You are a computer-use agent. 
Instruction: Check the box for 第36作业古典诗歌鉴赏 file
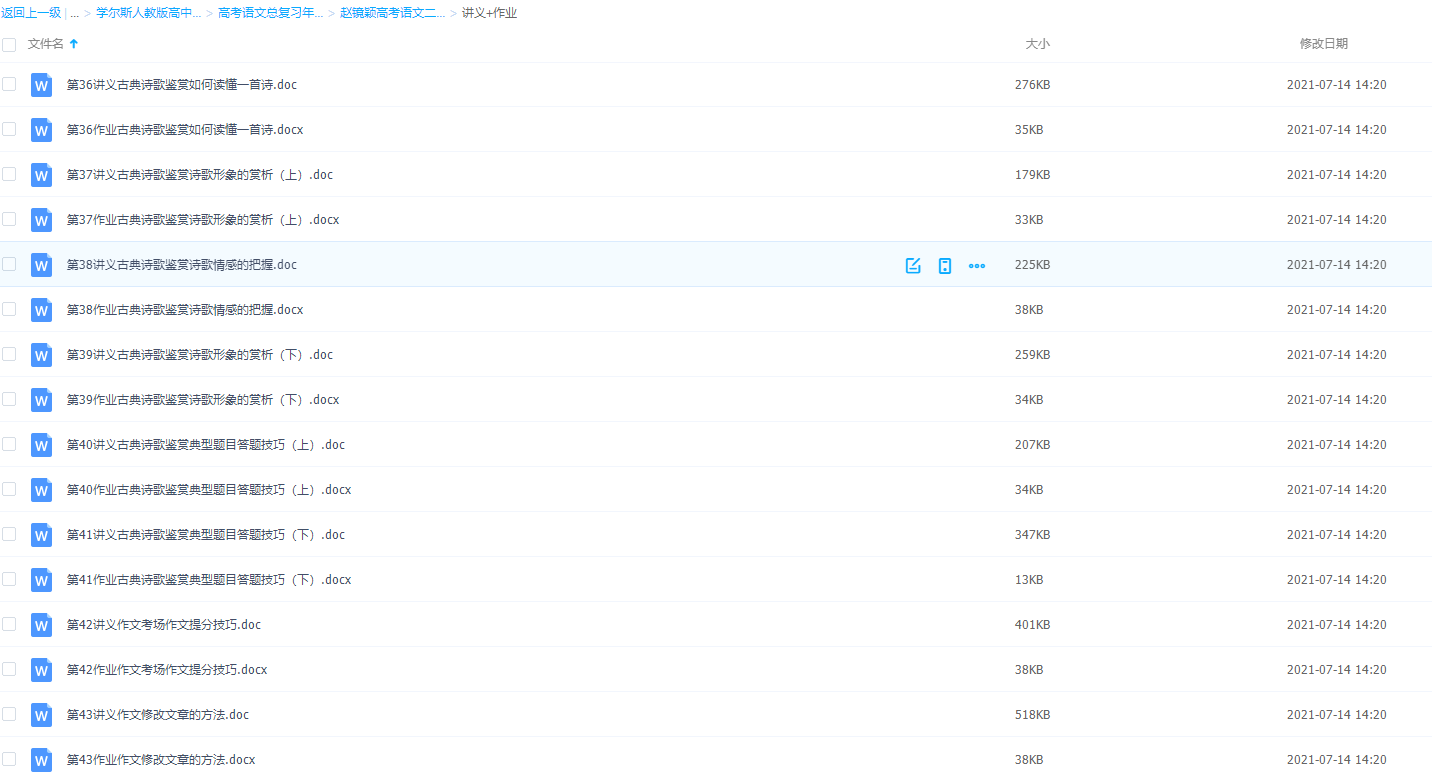click(x=9, y=129)
